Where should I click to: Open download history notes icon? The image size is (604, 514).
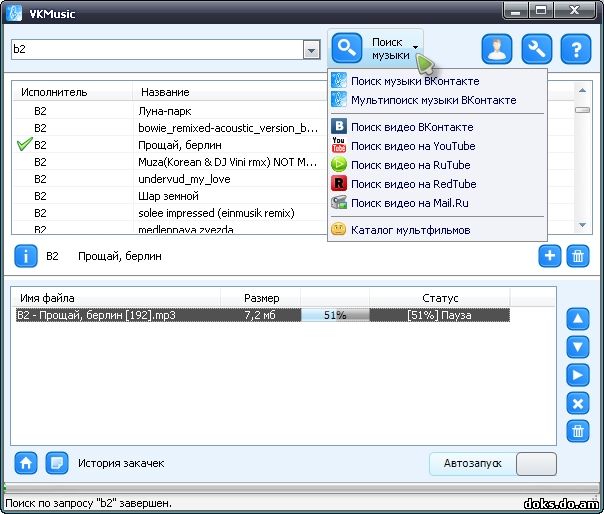point(57,463)
